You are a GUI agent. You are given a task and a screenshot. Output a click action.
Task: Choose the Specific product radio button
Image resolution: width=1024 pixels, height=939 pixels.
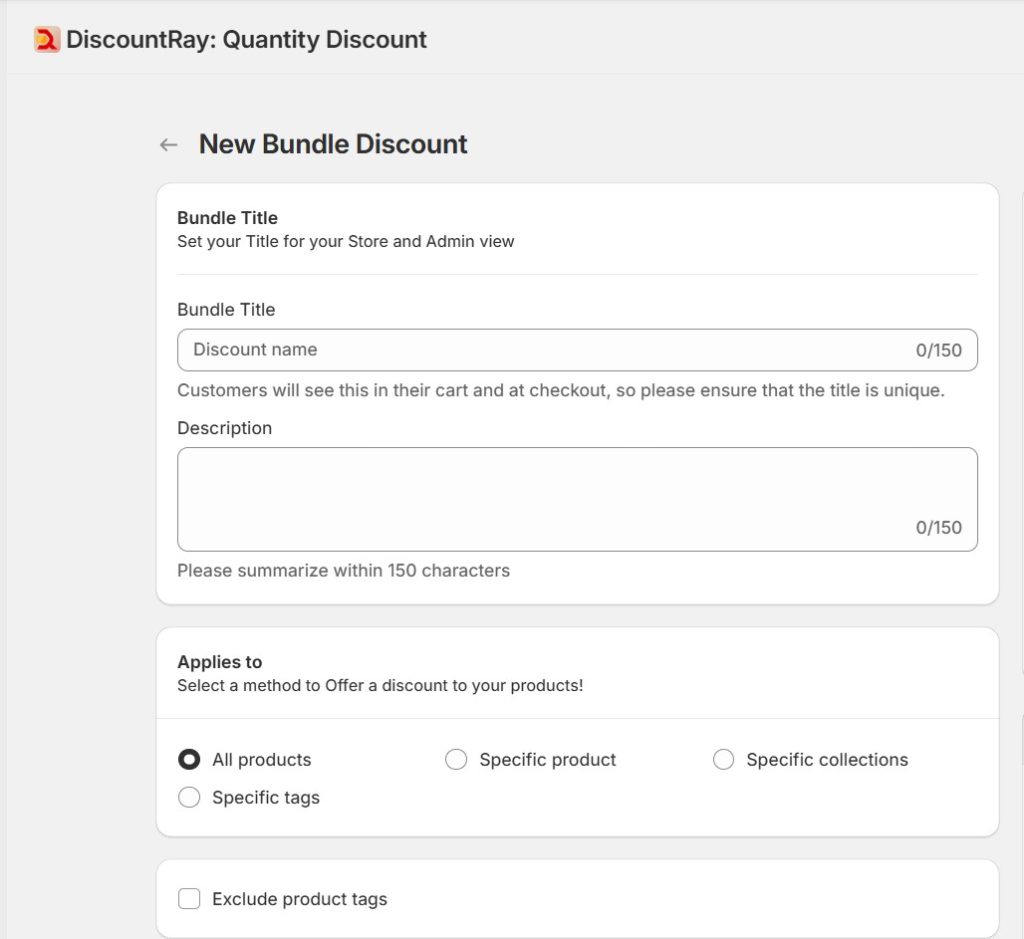[456, 760]
